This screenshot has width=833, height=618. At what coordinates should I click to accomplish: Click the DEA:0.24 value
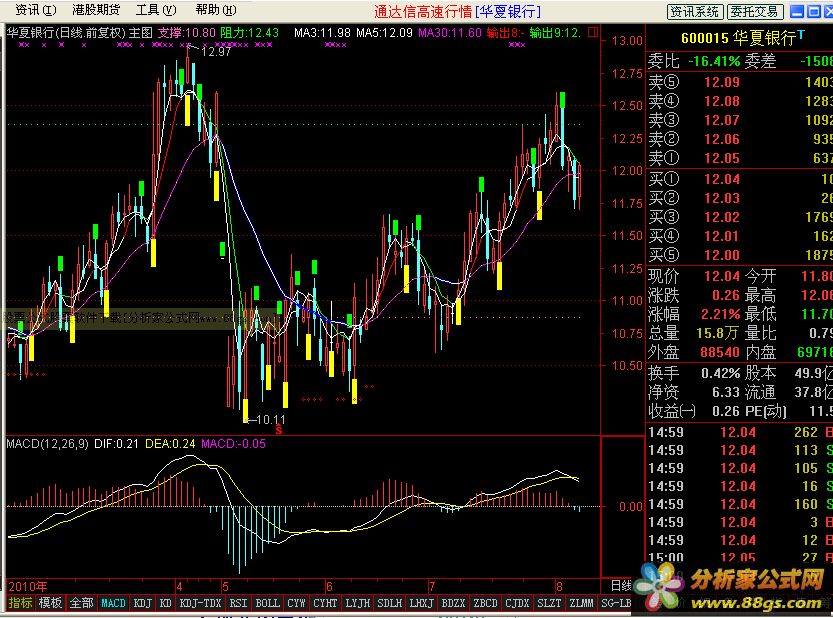click(x=170, y=444)
